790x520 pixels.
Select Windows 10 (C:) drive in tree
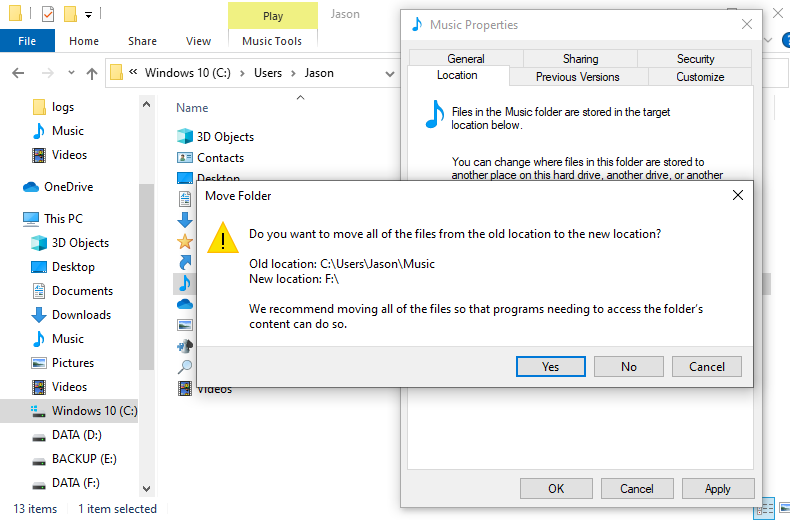pos(69,411)
